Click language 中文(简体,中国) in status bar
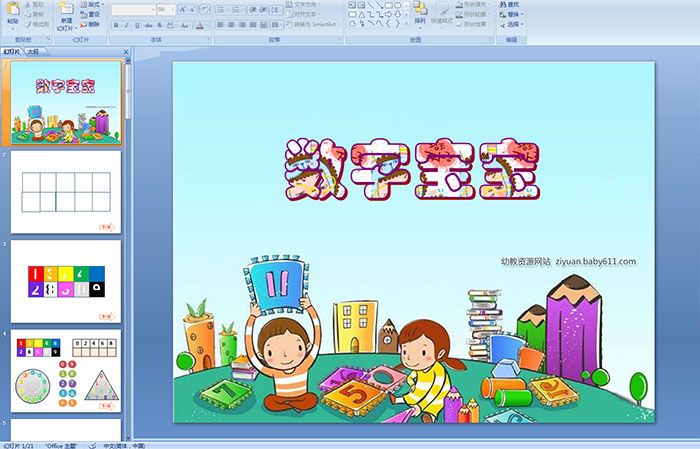 [x=125, y=445]
